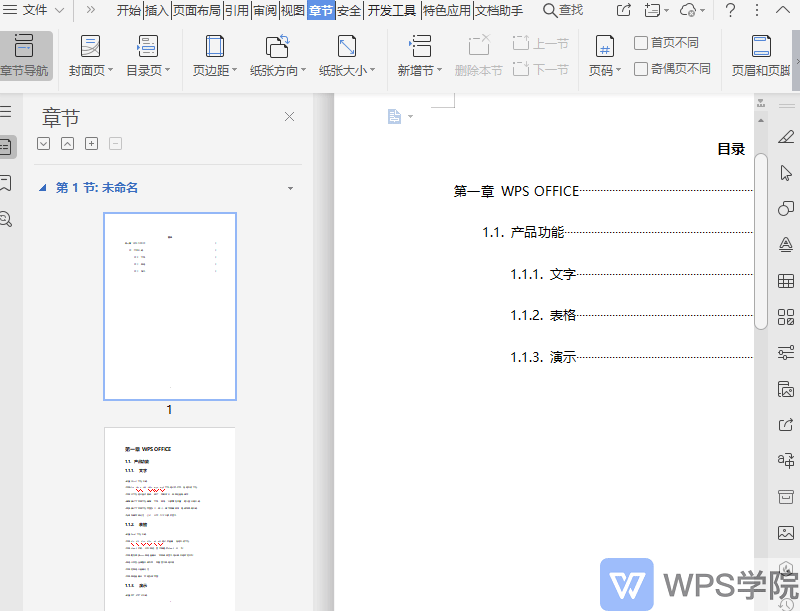800x611 pixels.
Task: Open the 页码 page number dropdown
Action: [x=605, y=56]
